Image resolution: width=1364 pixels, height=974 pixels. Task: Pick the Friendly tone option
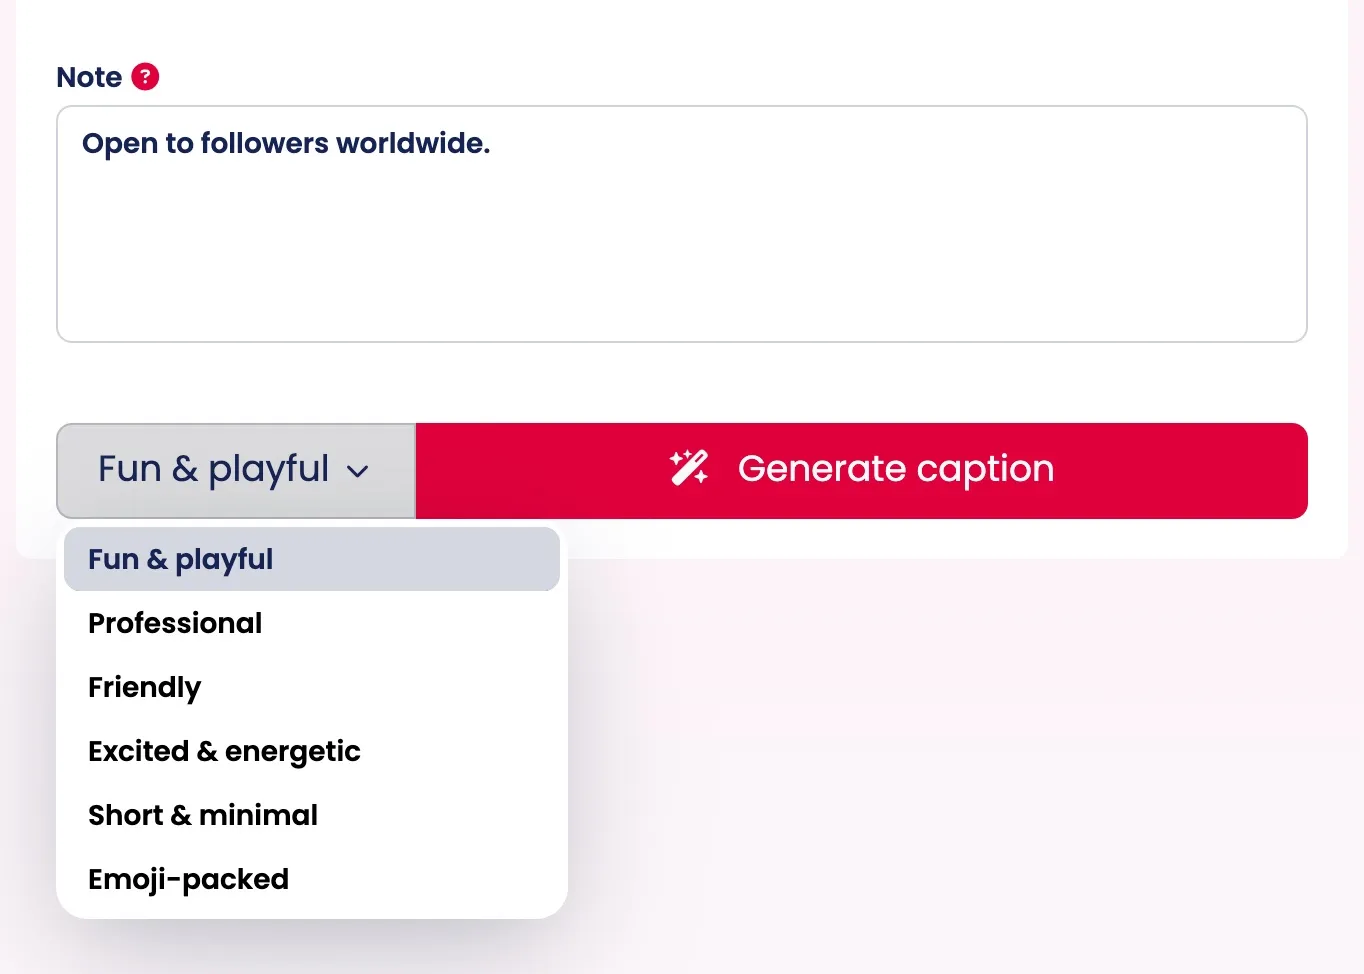pyautogui.click(x=312, y=687)
